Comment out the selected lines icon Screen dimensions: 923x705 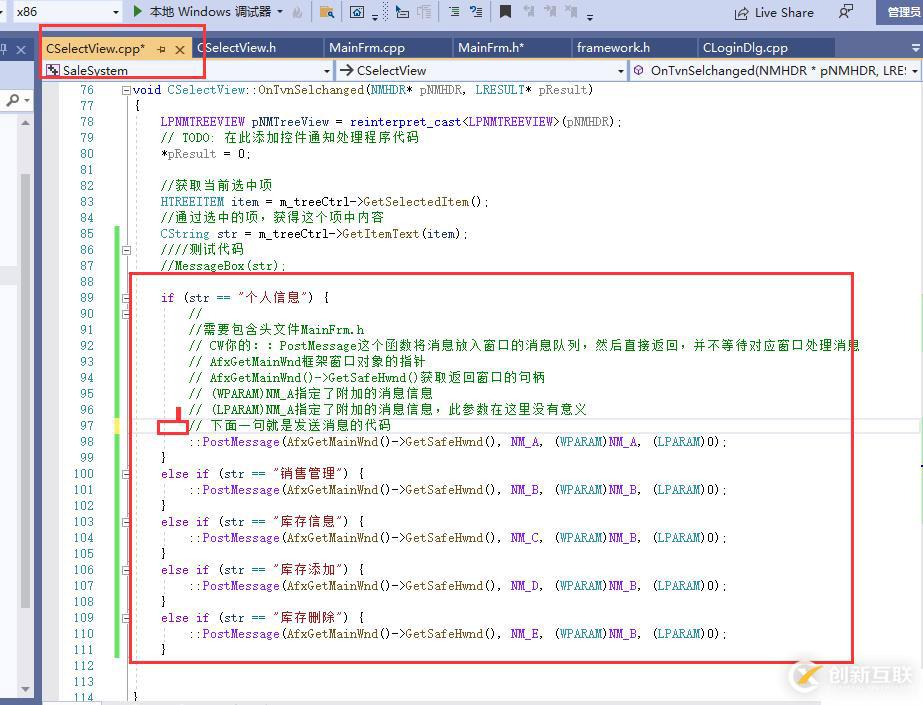click(x=454, y=12)
